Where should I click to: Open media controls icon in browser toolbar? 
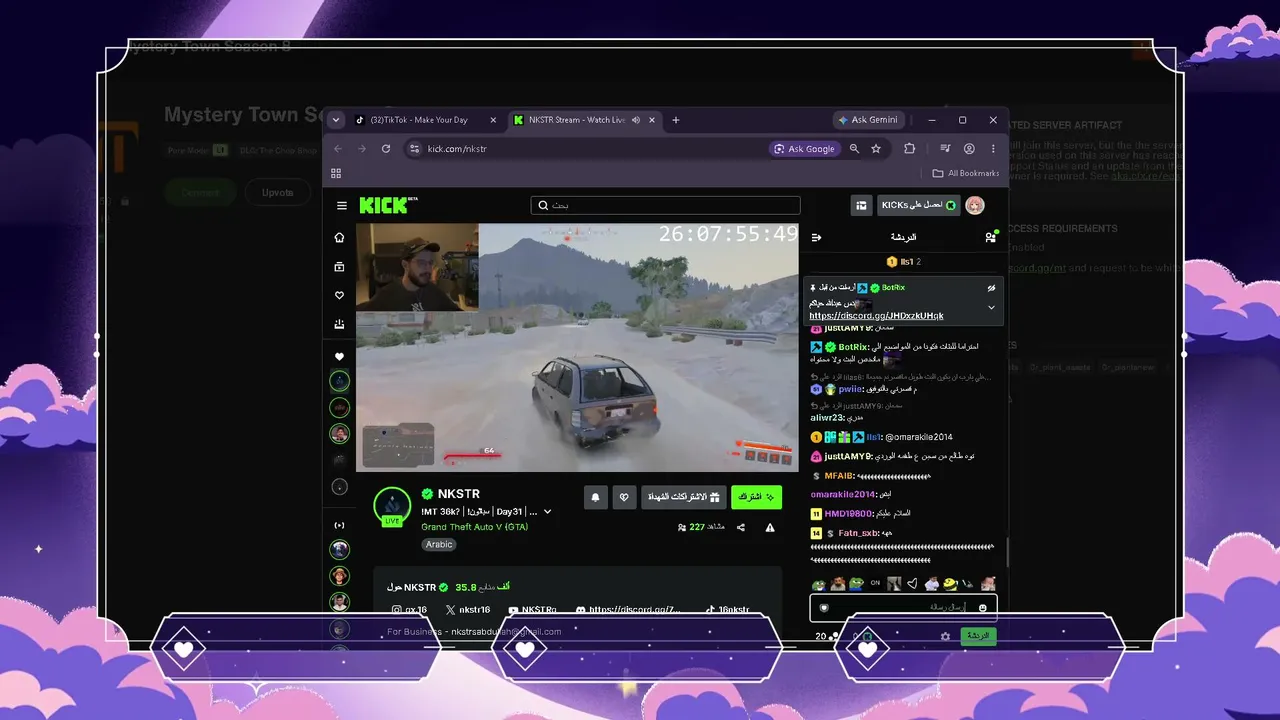945,149
